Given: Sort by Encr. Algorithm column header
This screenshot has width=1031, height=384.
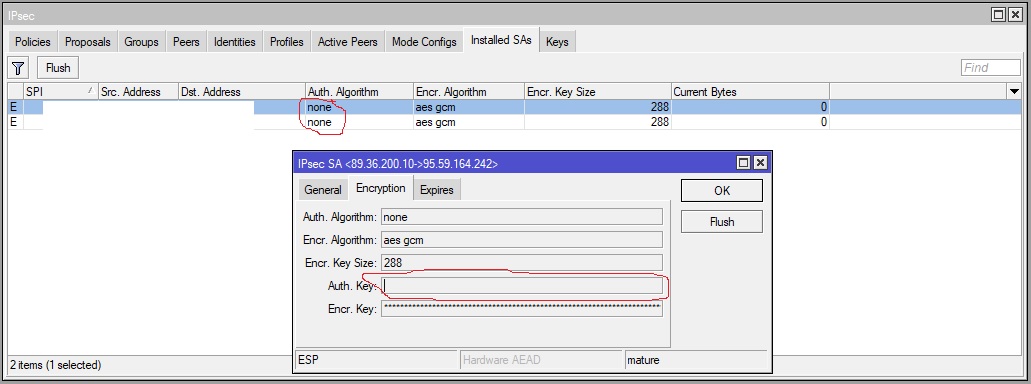Looking at the screenshot, I should [469, 92].
